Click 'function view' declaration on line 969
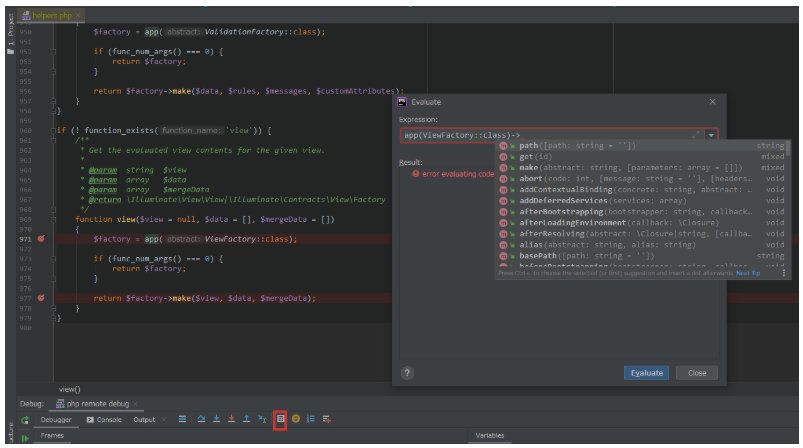Screen dimensions: 803x448 point(105,219)
